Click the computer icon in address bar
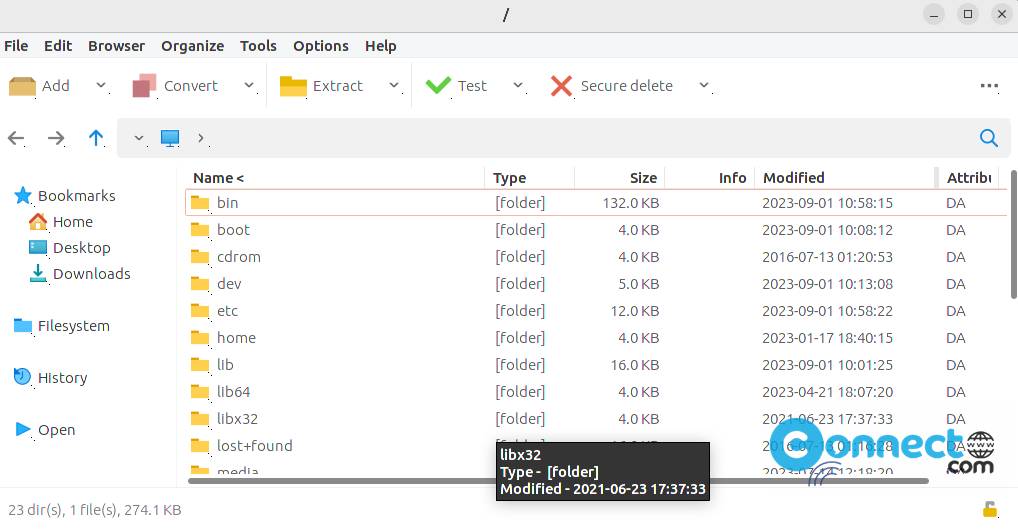This screenshot has width=1018, height=532. pyautogui.click(x=170, y=138)
